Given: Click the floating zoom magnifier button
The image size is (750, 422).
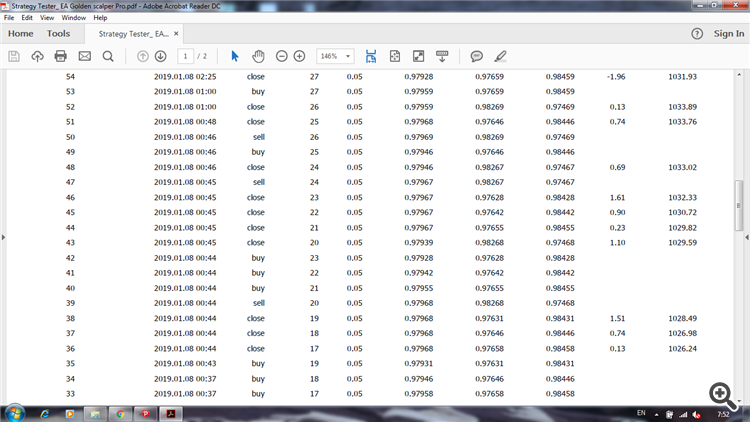Looking at the screenshot, I should click(722, 395).
